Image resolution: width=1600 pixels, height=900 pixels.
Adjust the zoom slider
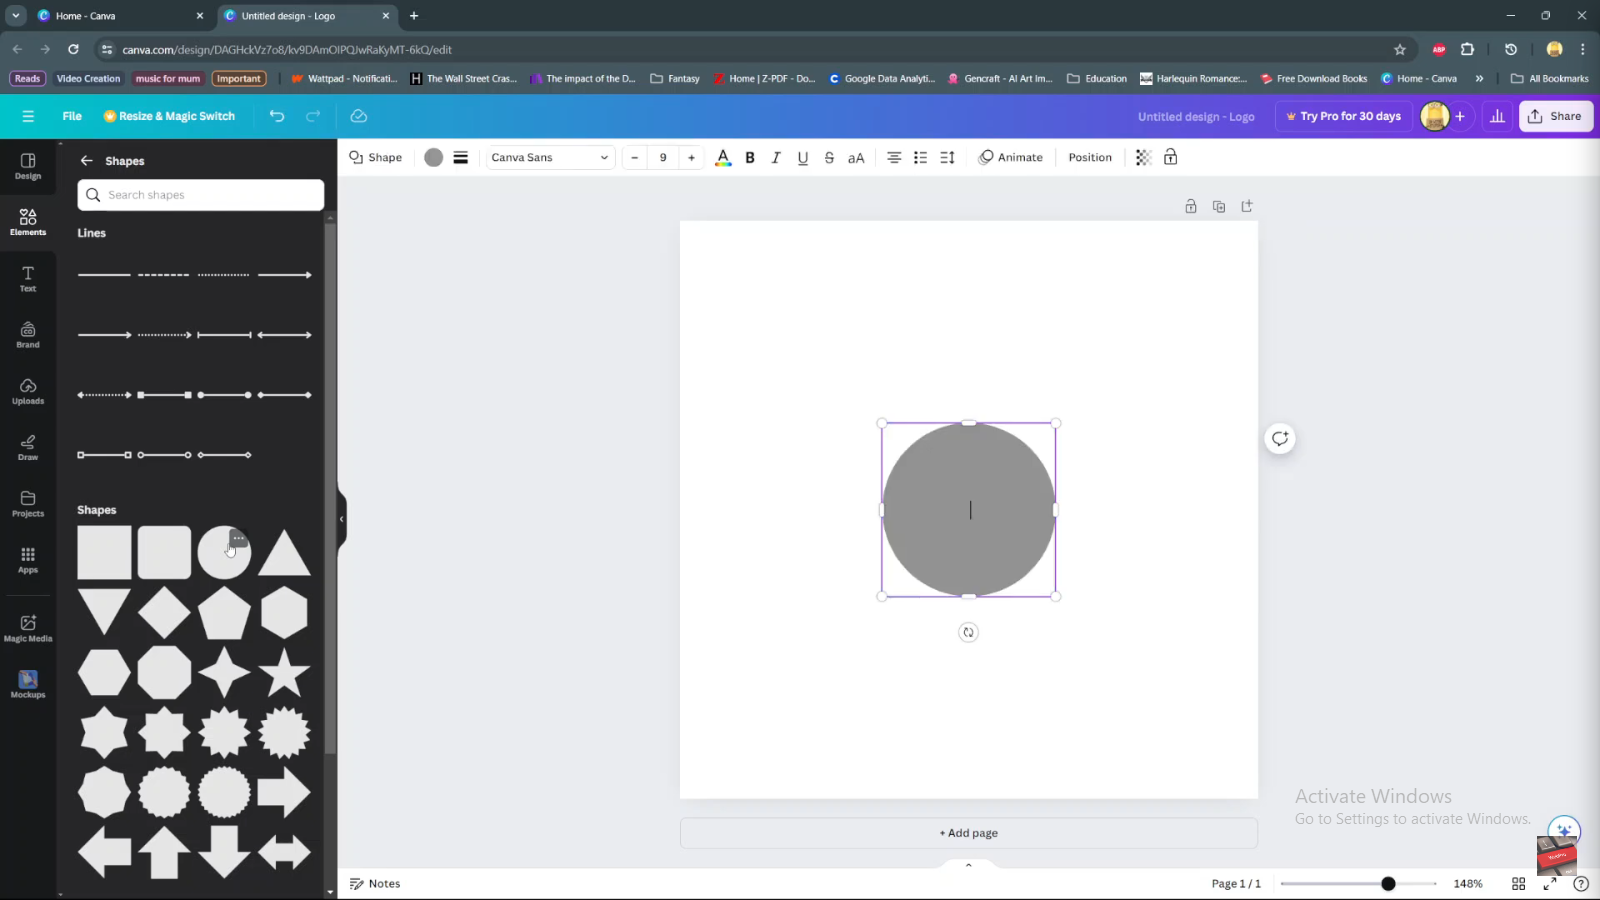[1388, 884]
